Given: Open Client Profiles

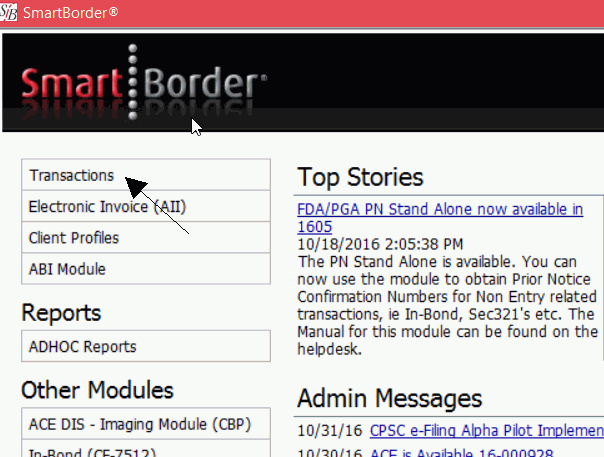Looking at the screenshot, I should pyautogui.click(x=146, y=237).
